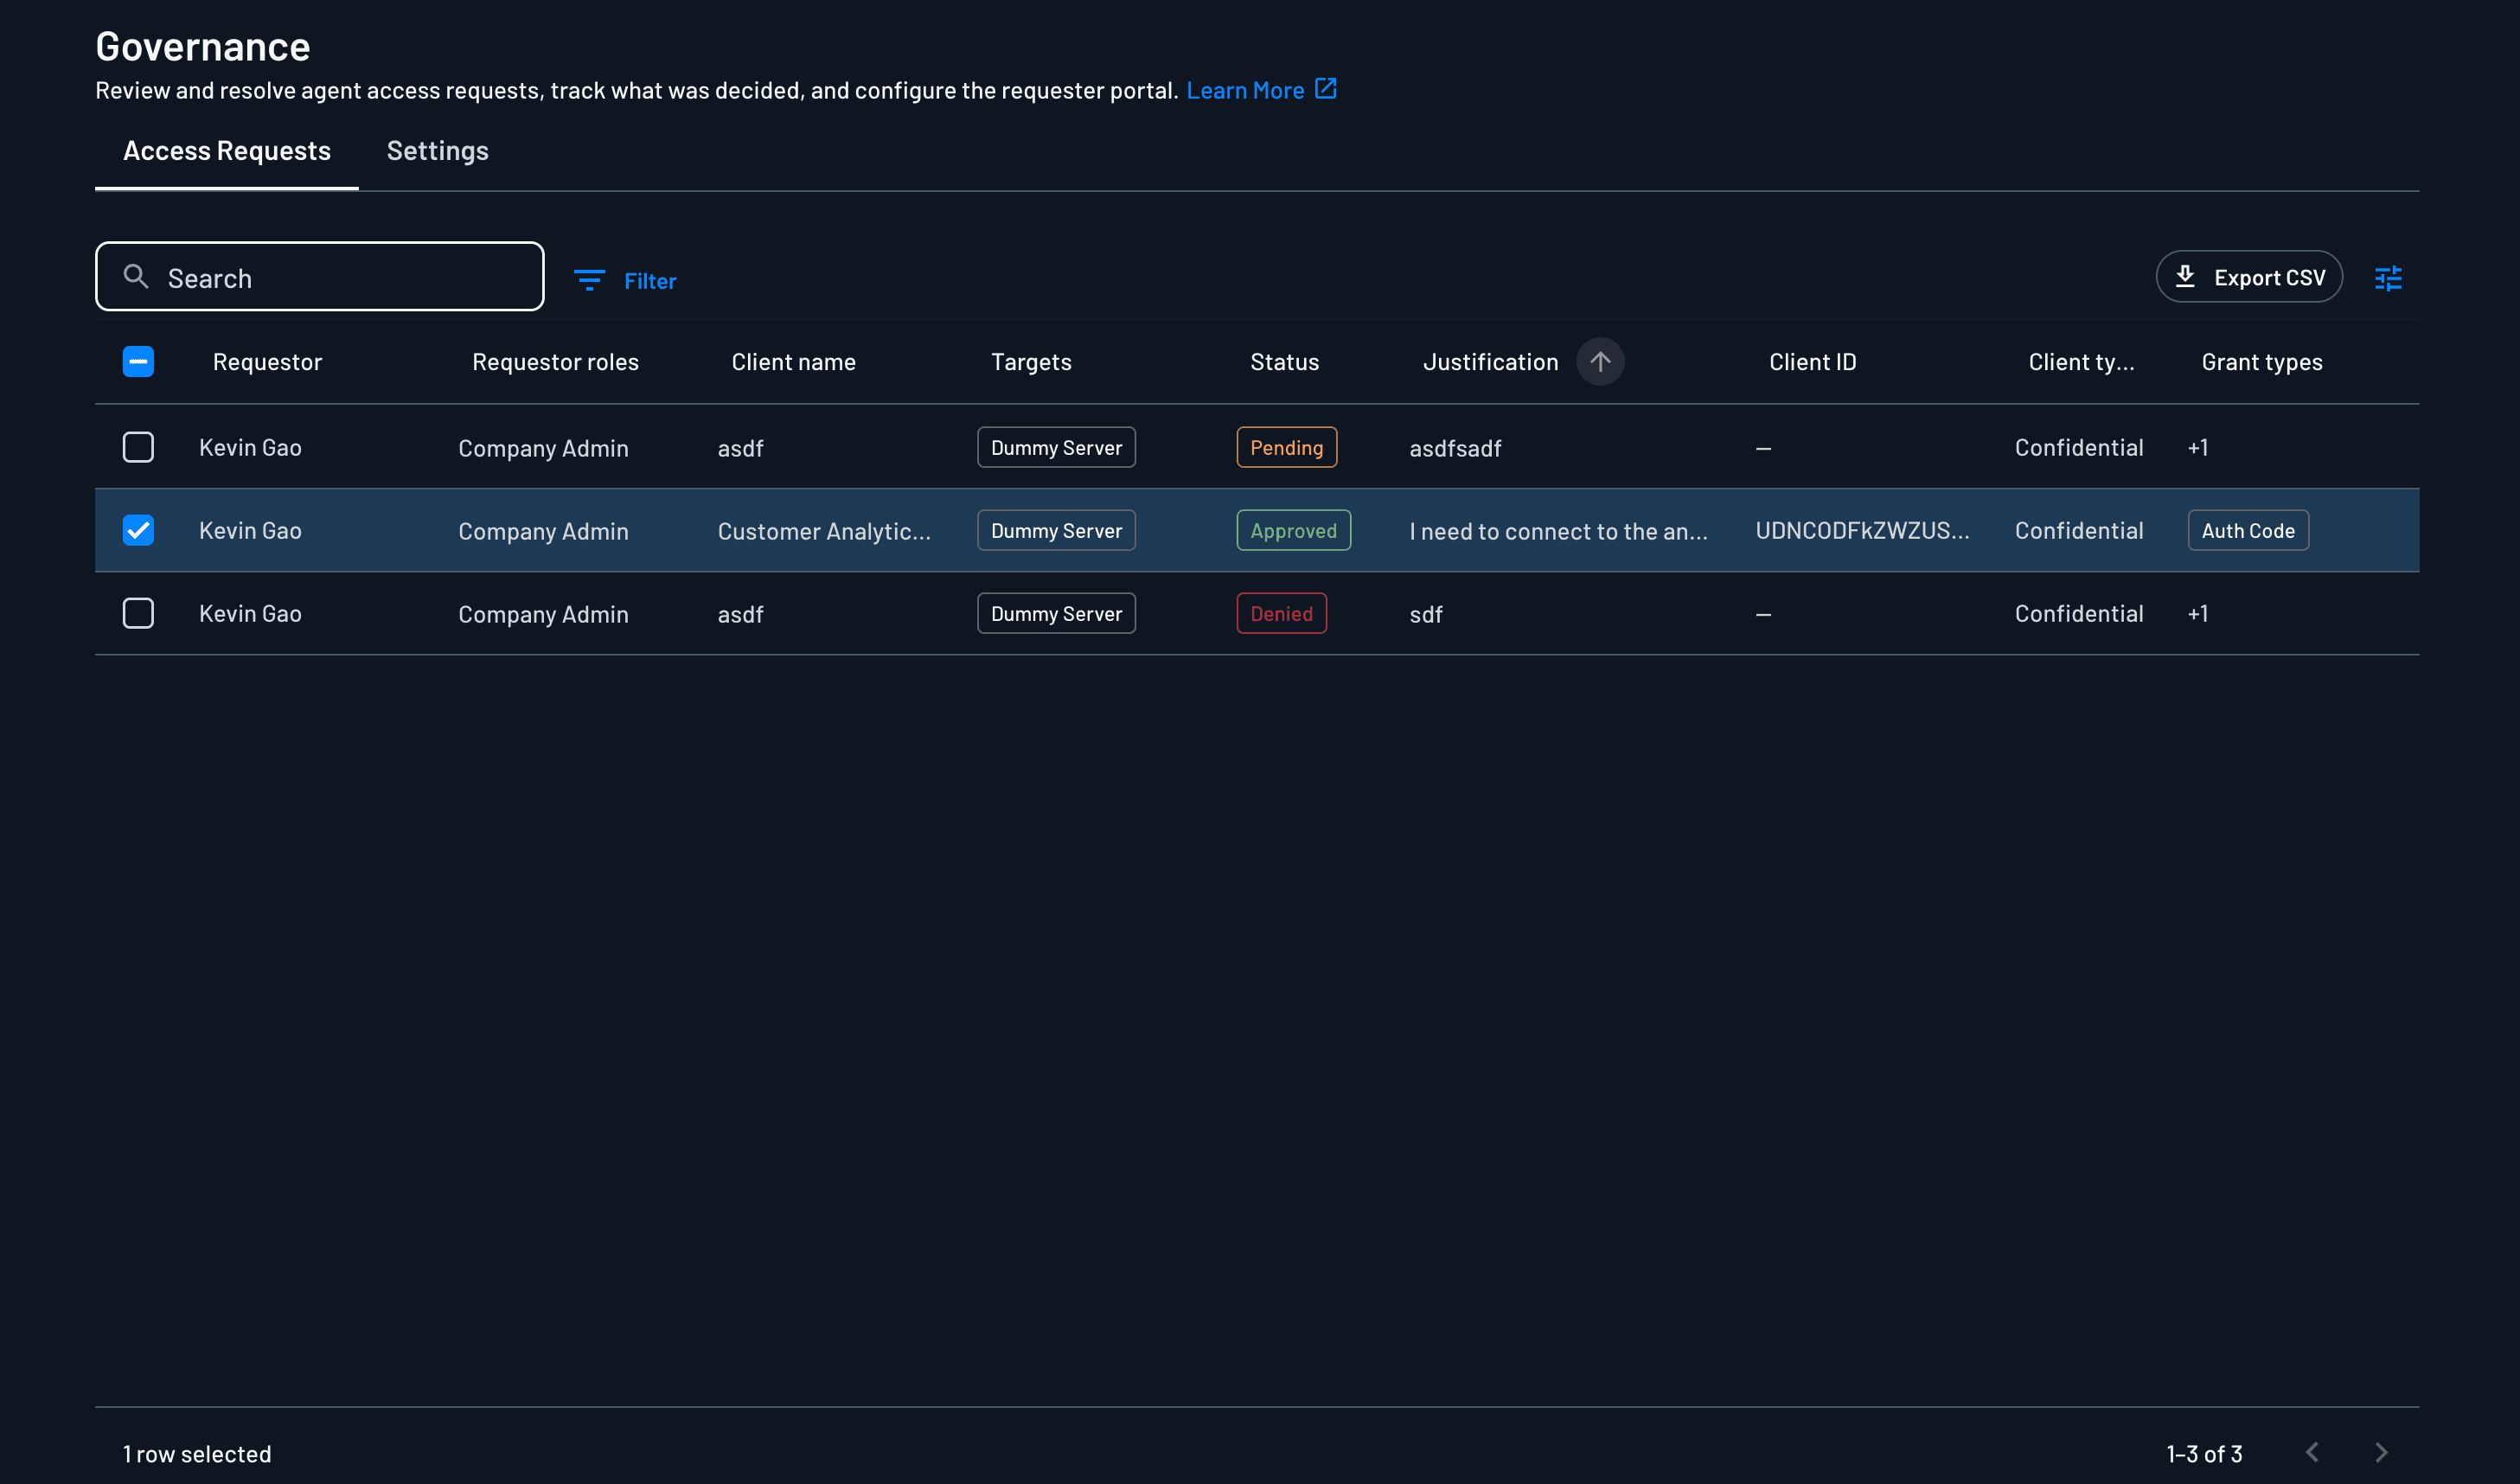
Task: Click the Client name column header
Action: click(x=793, y=362)
